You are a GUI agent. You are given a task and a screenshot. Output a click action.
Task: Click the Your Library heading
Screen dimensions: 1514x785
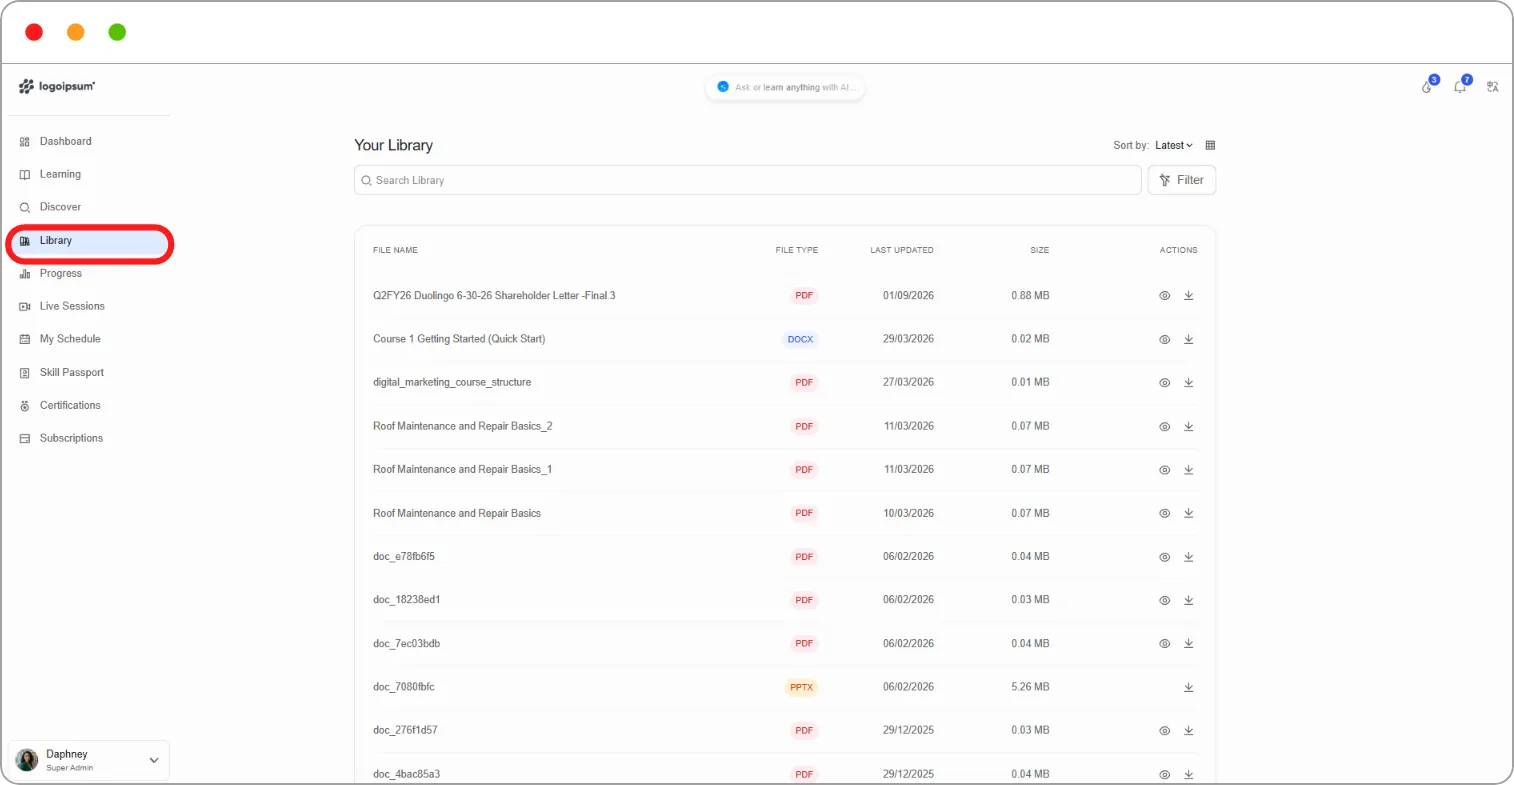pyautogui.click(x=394, y=145)
